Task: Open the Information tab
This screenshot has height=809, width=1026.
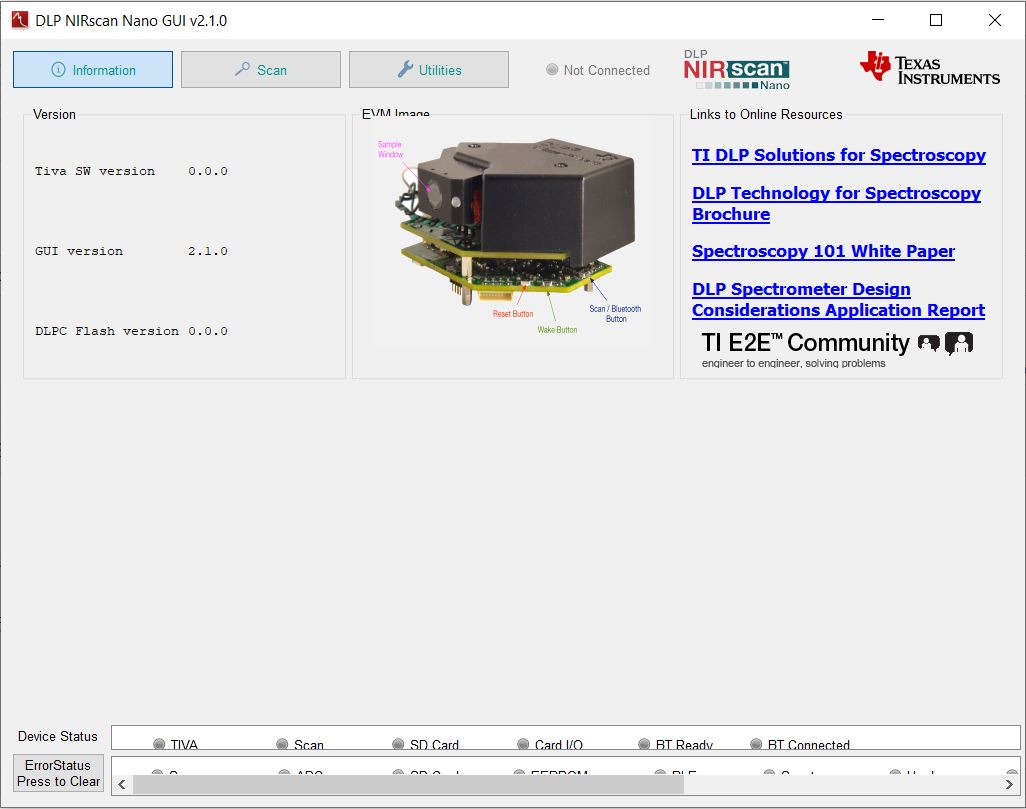Action: (x=93, y=69)
